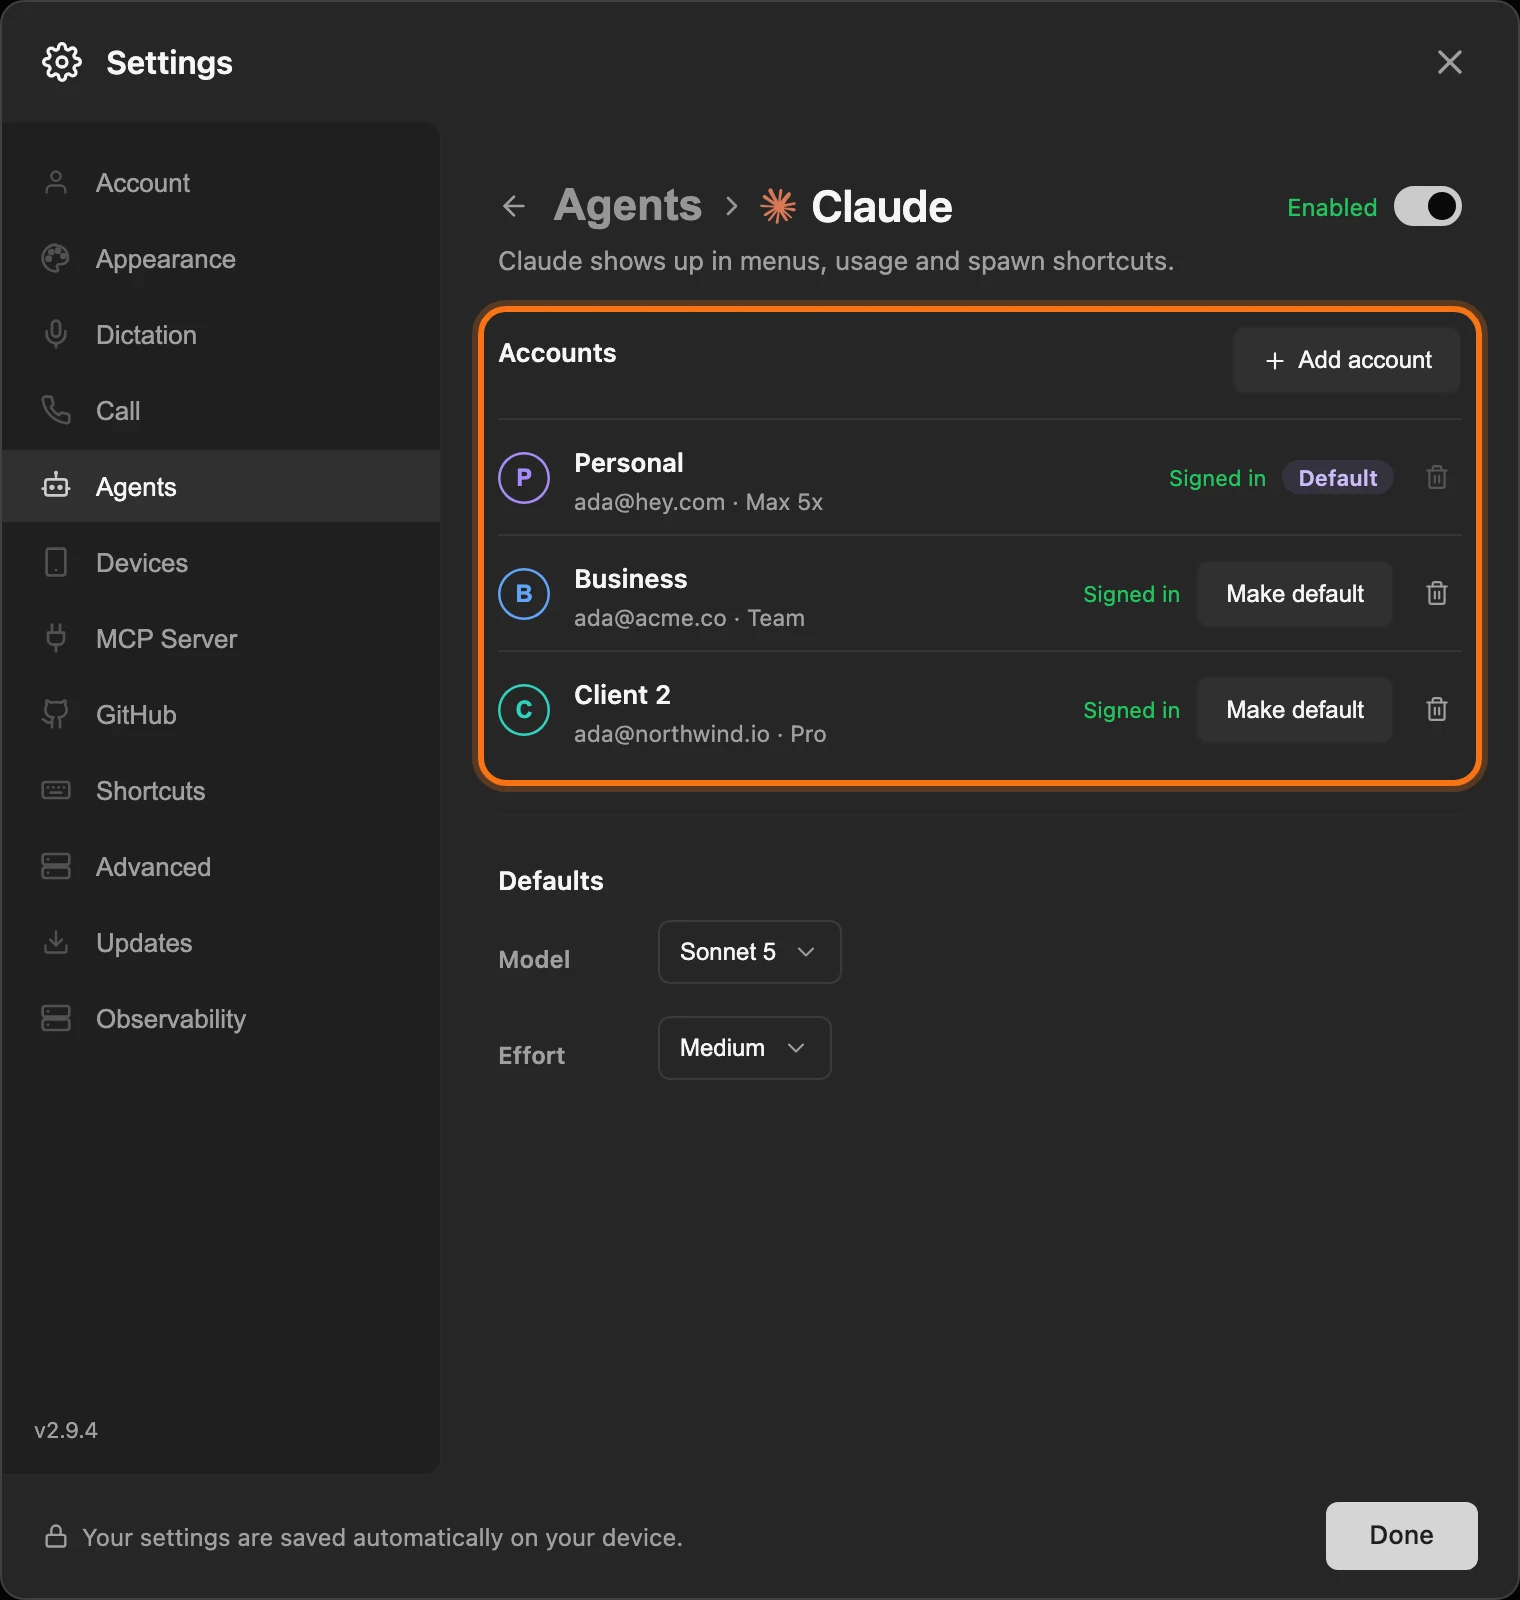Delete the Personal account with trash icon
The width and height of the screenshot is (1520, 1600).
point(1437,477)
